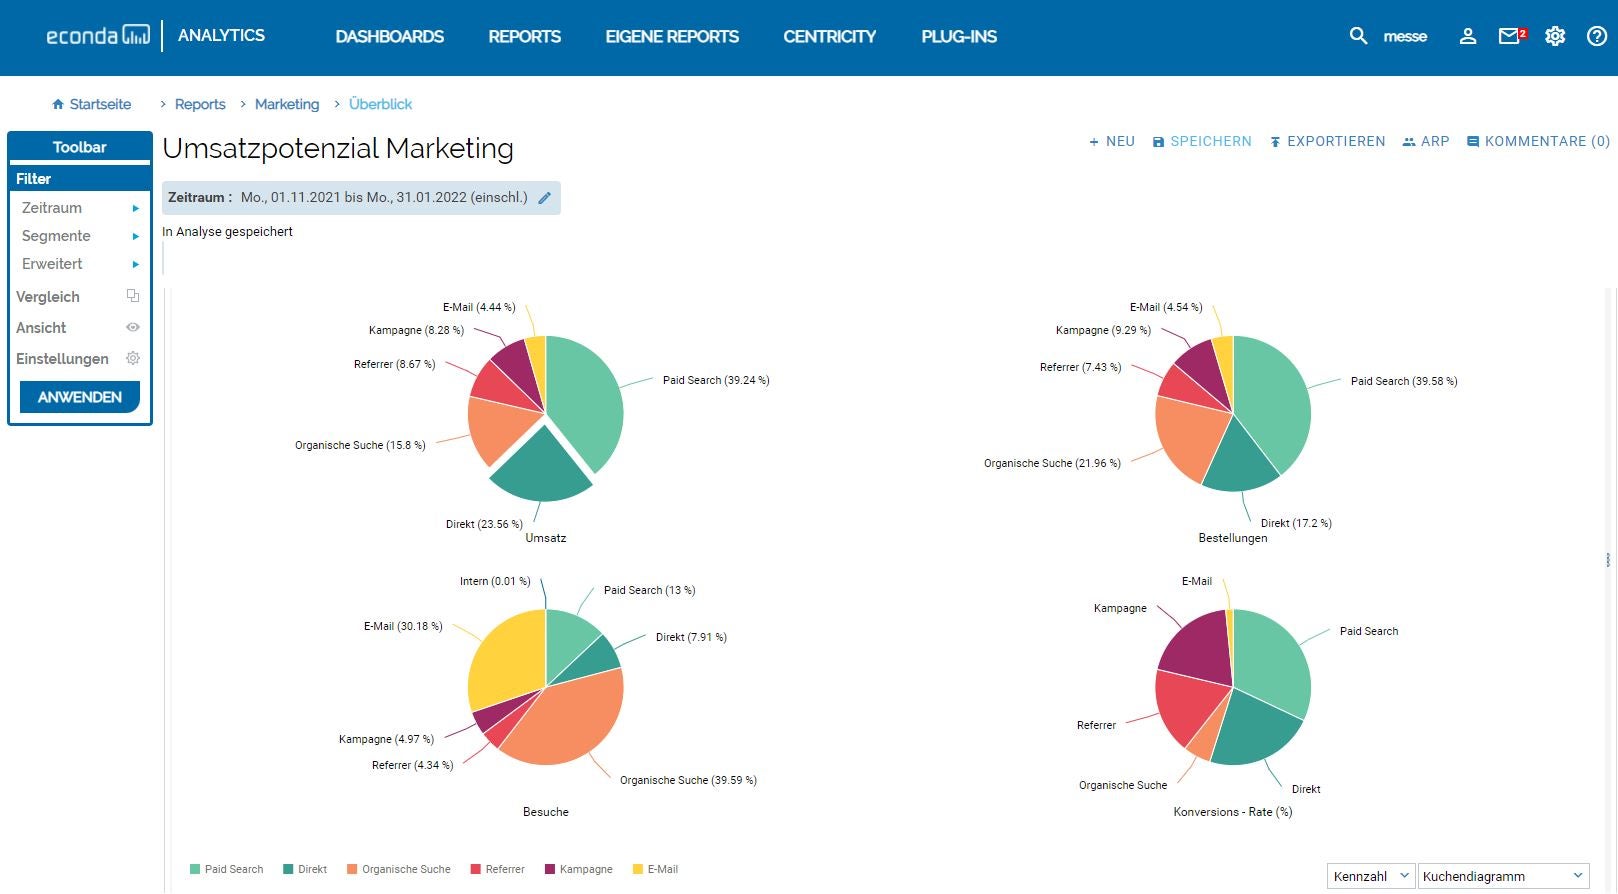
Task: Go to Startseite breadcrumb link
Action: click(100, 104)
